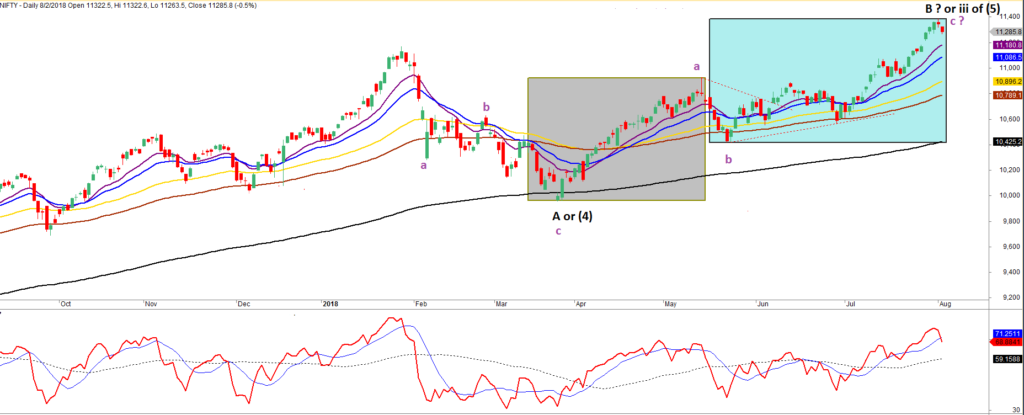Click the Dec label on time axis
Image resolution: width=1024 pixels, height=415 pixels.
pos(244,304)
